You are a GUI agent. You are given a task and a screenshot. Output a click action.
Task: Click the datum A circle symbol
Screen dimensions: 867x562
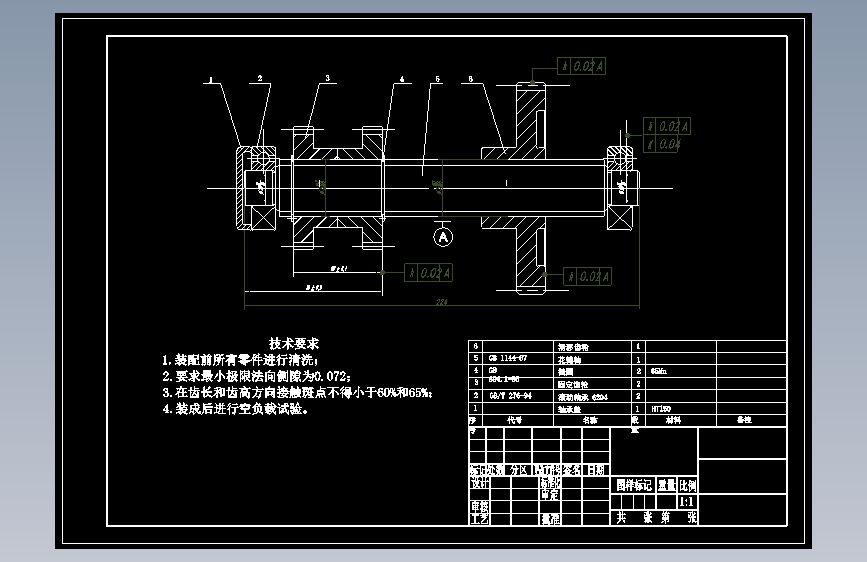(443, 237)
